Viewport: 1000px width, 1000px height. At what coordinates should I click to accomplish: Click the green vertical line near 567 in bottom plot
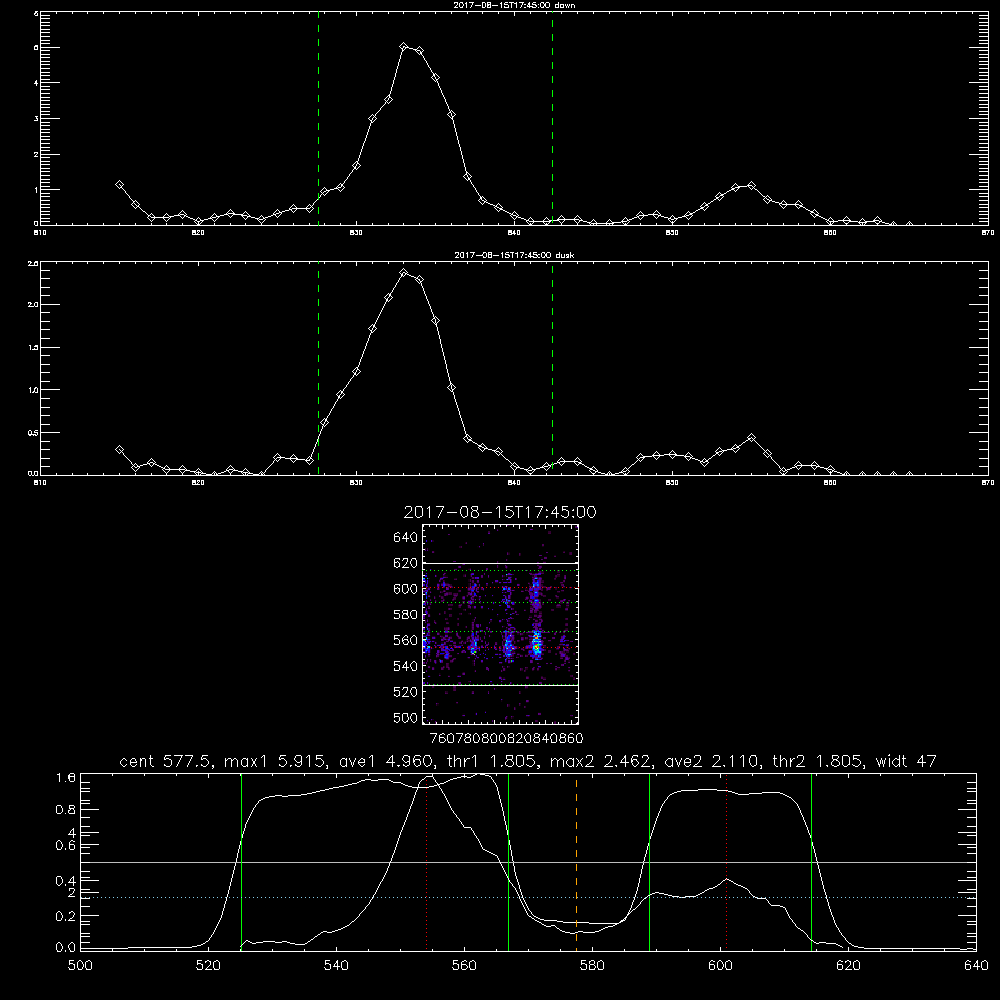(508, 862)
